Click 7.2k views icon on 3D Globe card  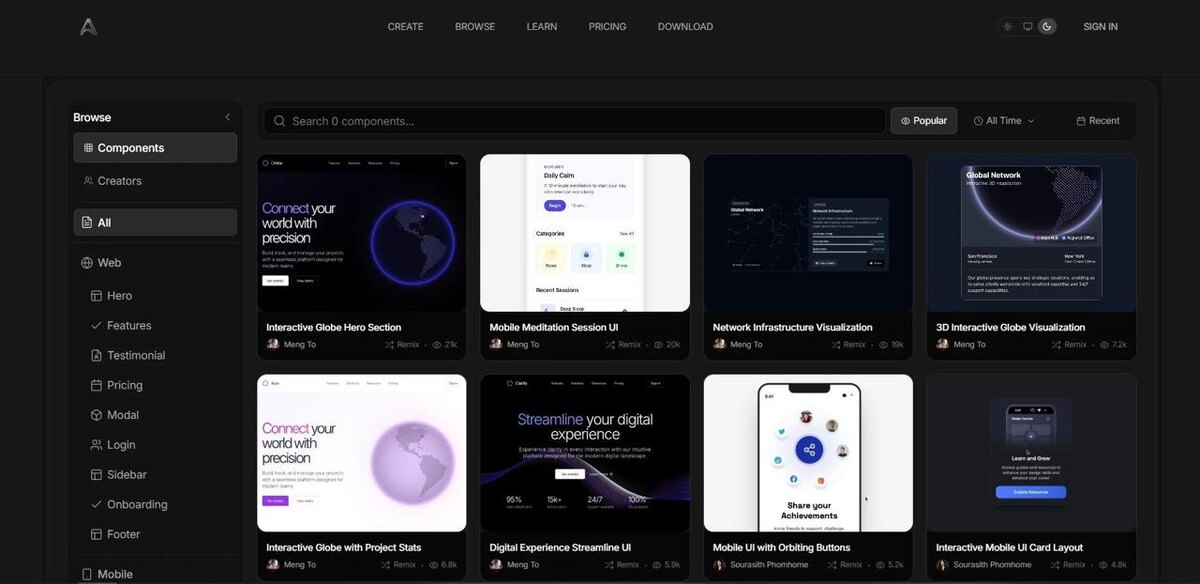click(x=1104, y=345)
